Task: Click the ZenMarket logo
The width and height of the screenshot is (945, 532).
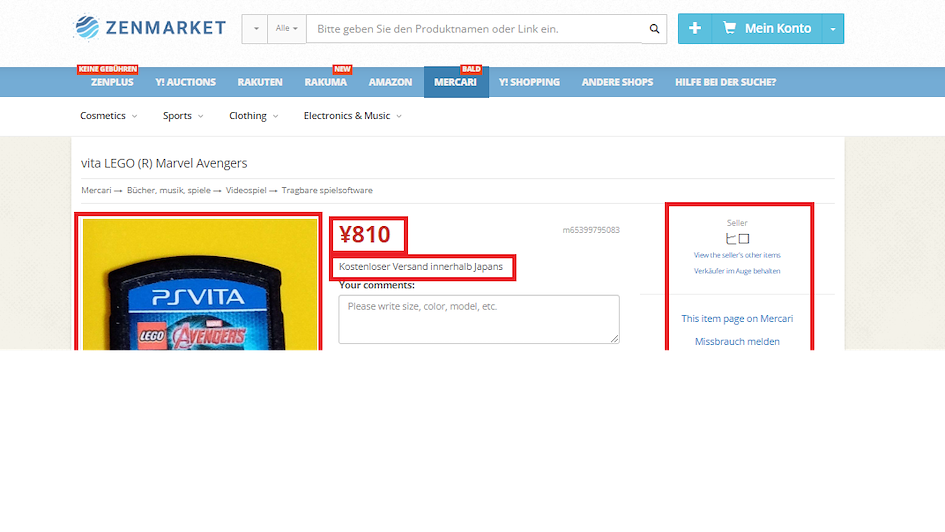Action: click(x=149, y=28)
